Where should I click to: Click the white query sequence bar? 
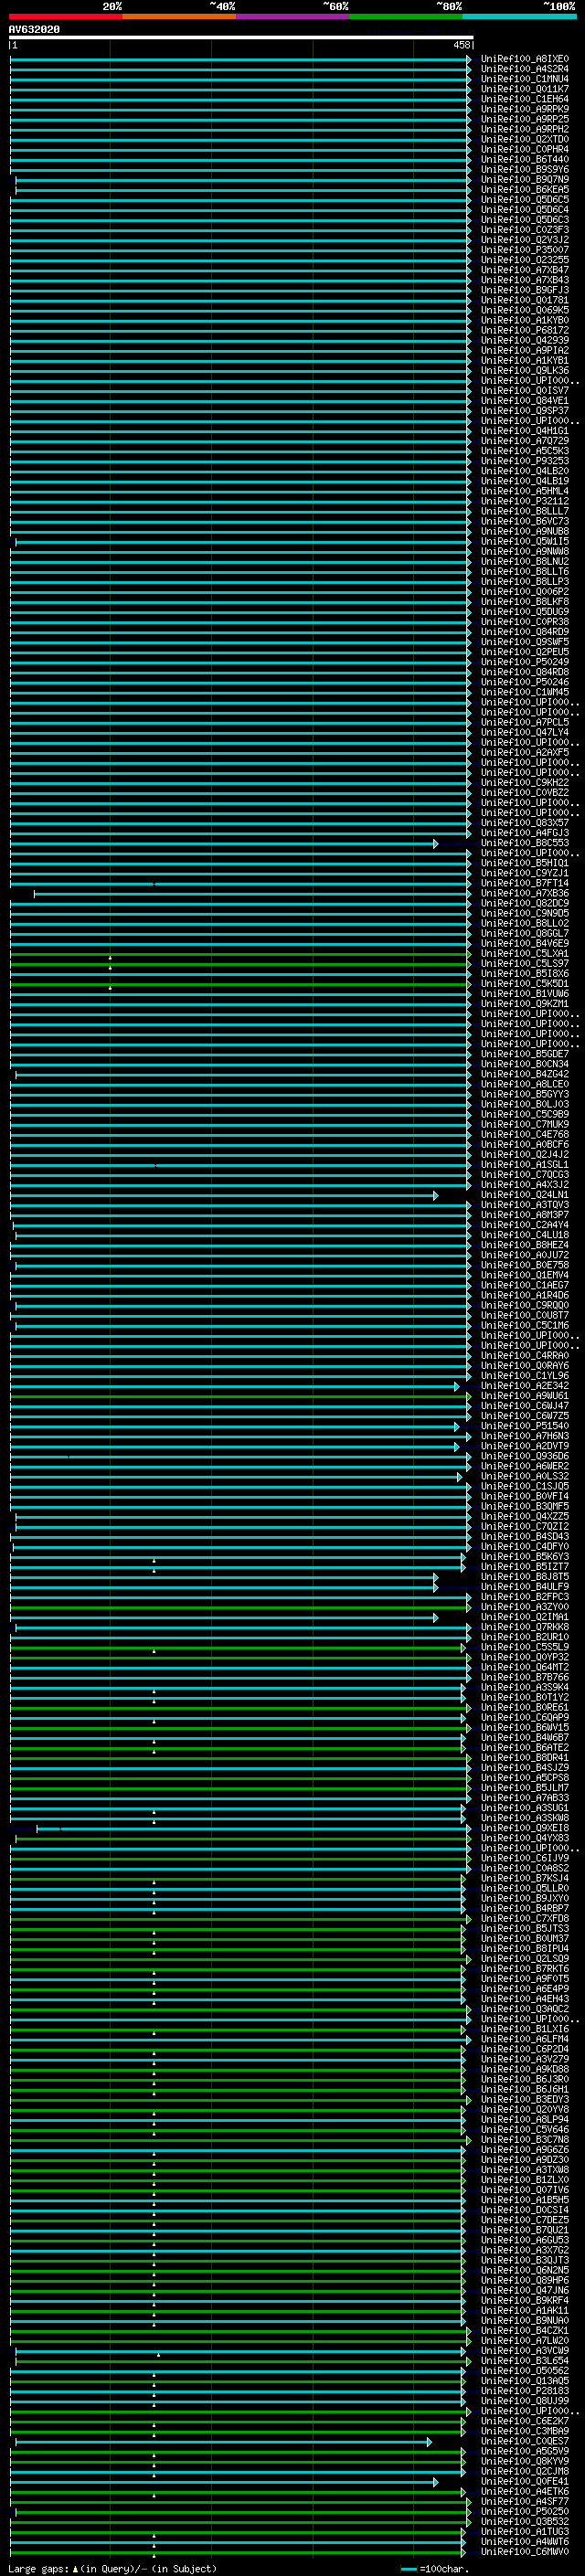(241, 38)
